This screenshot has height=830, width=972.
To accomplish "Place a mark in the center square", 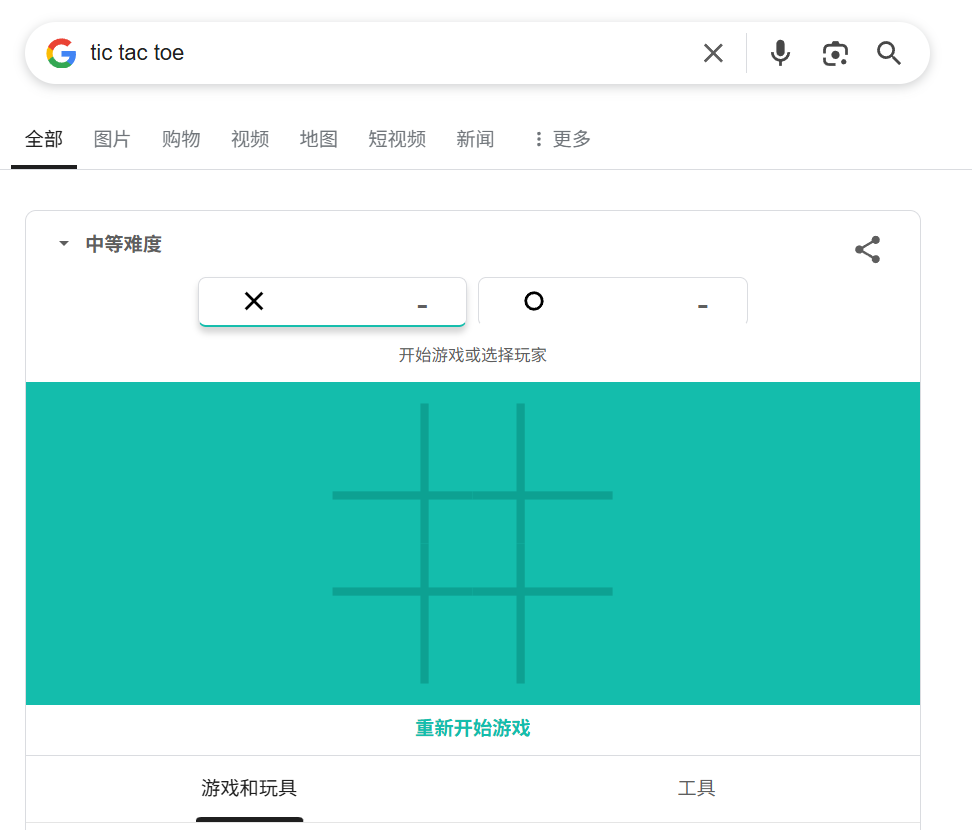I will [x=472, y=543].
